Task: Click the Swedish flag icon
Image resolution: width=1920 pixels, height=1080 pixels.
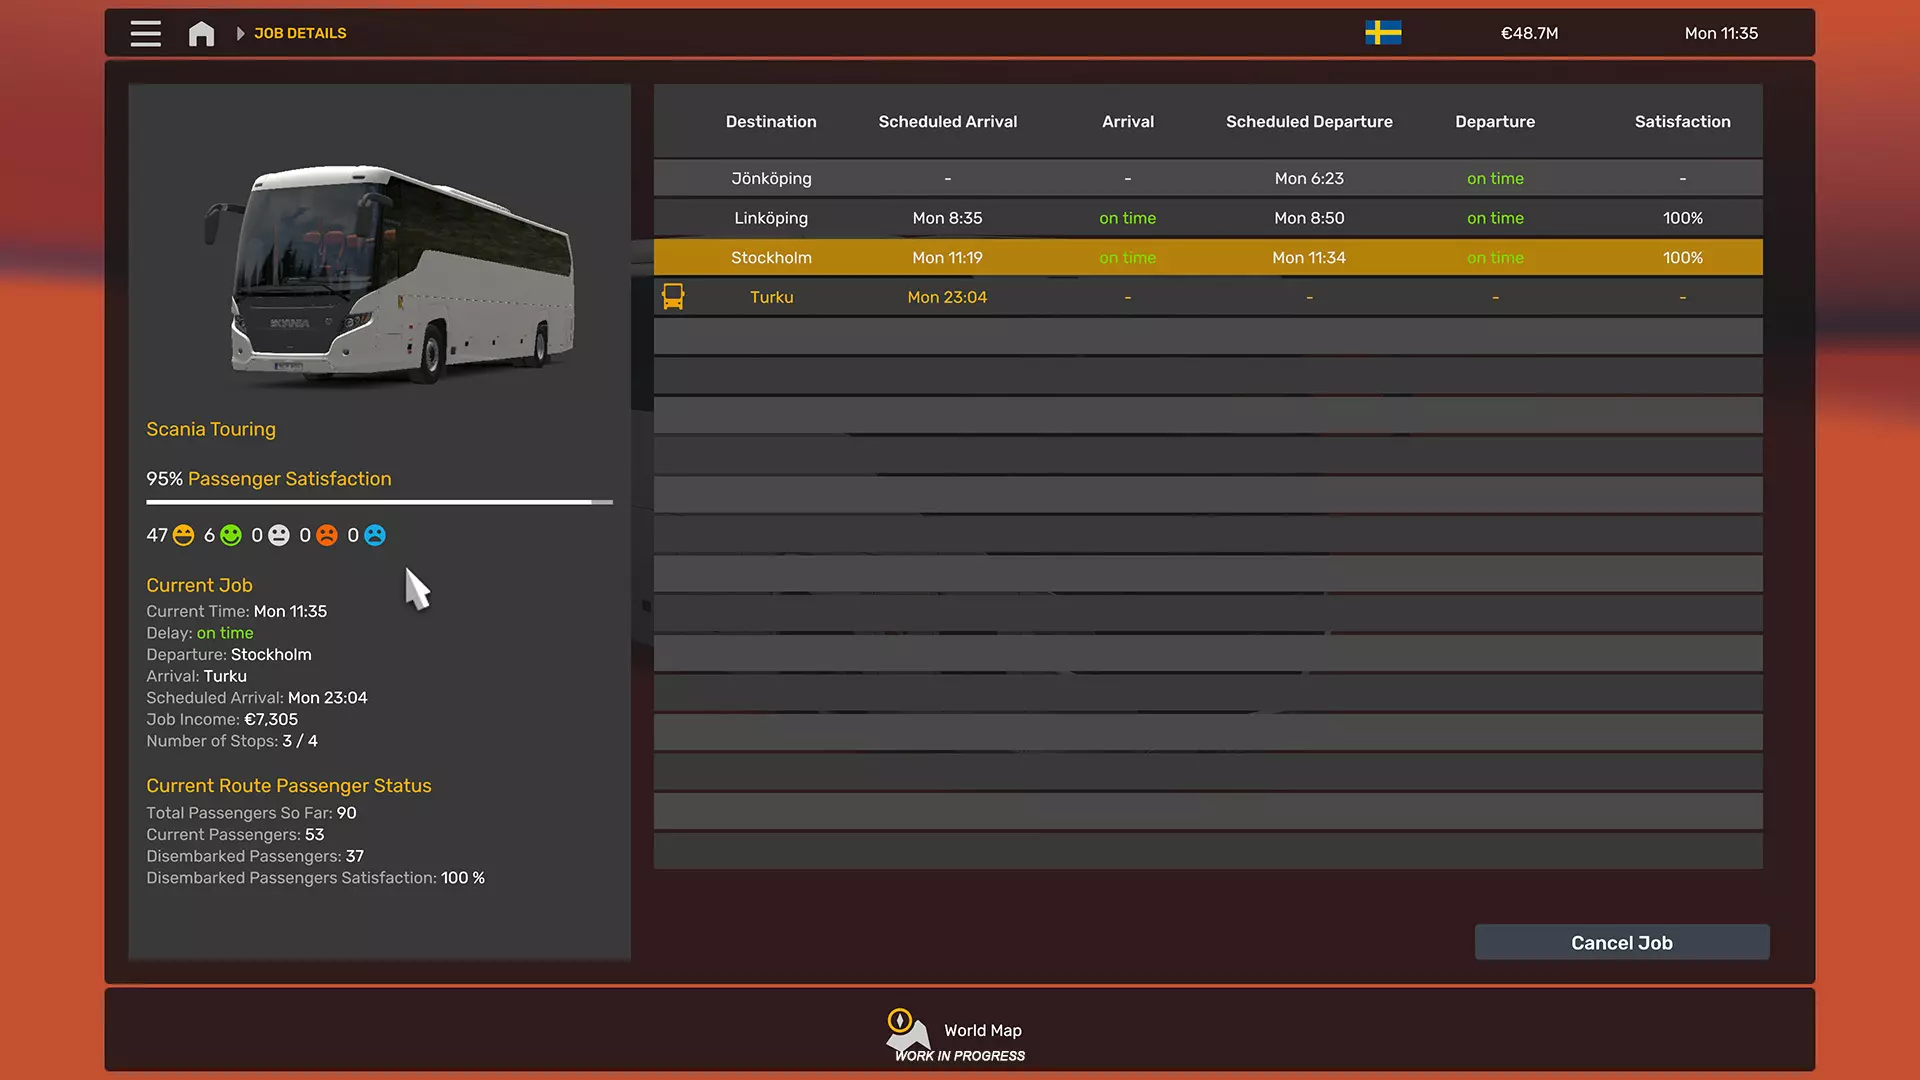Action: [1383, 33]
